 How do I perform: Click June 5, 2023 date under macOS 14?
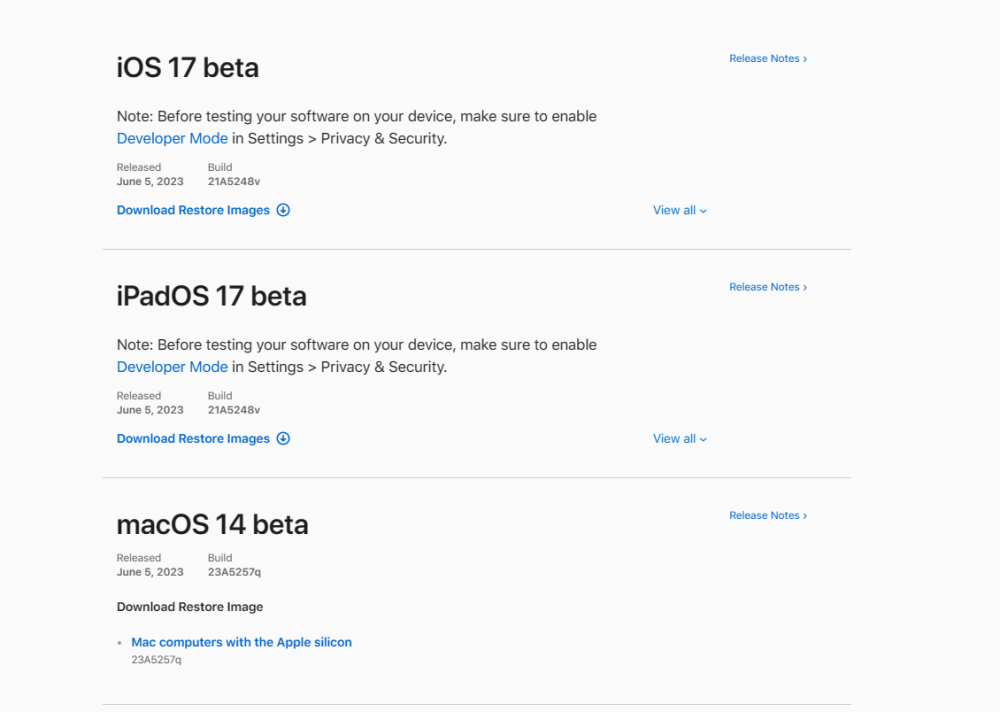(150, 572)
